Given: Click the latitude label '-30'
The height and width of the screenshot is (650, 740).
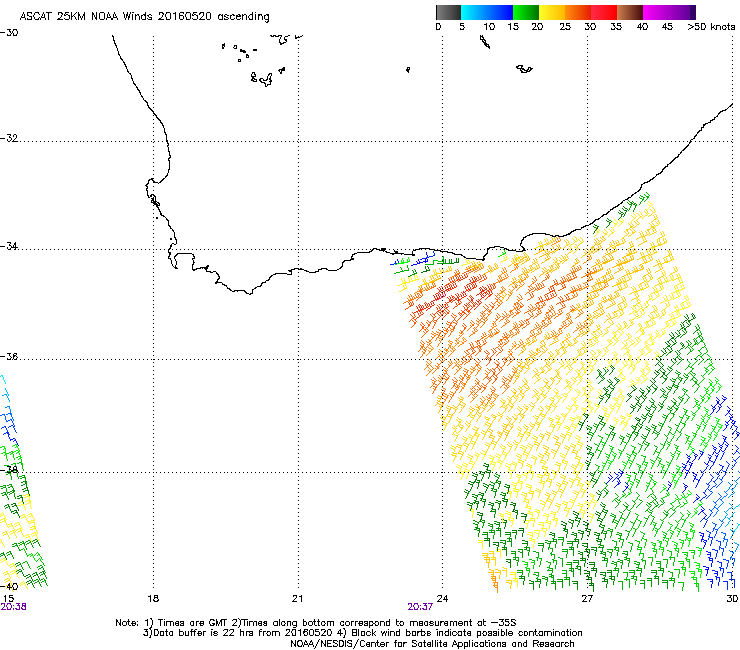Looking at the screenshot, I should [9, 33].
